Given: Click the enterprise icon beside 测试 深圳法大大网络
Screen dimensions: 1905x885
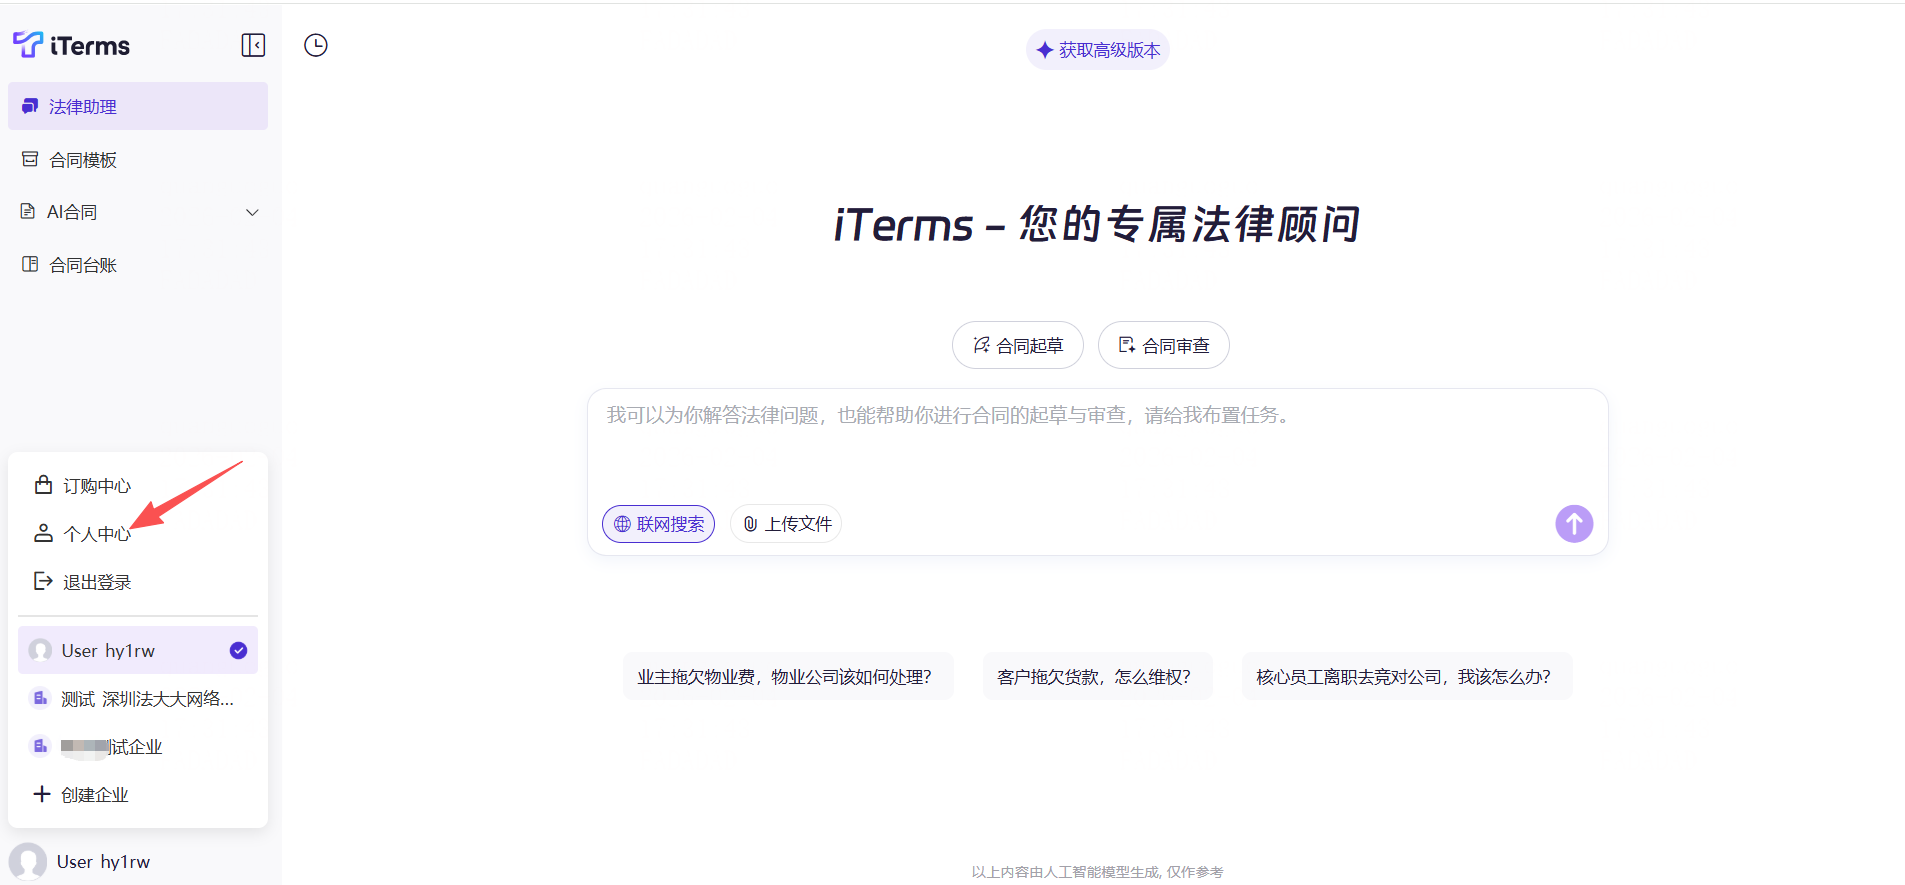Looking at the screenshot, I should 40,698.
